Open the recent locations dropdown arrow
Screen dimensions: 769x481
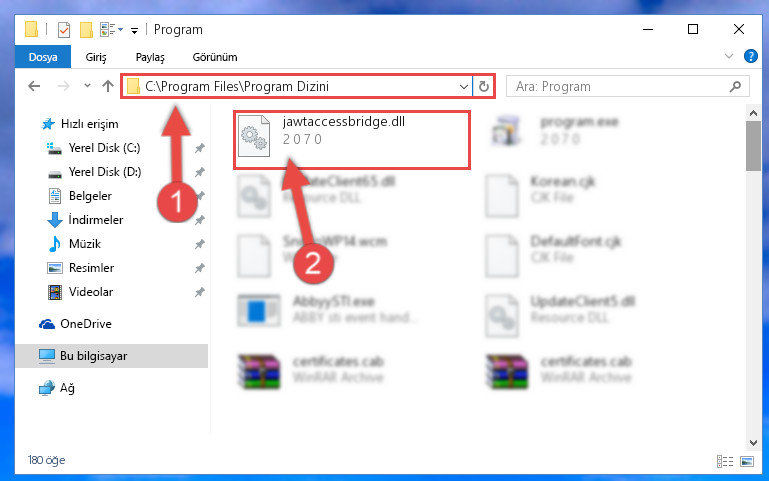[x=87, y=86]
